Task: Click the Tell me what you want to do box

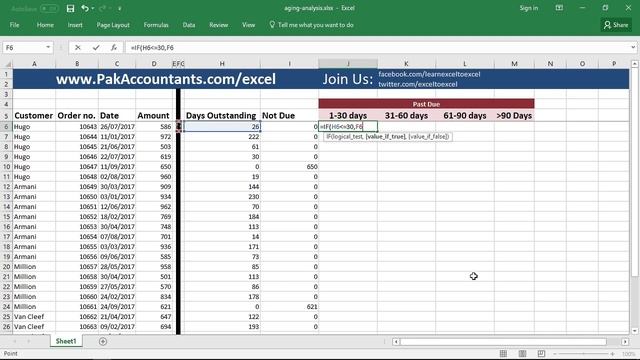Action: (x=311, y=25)
